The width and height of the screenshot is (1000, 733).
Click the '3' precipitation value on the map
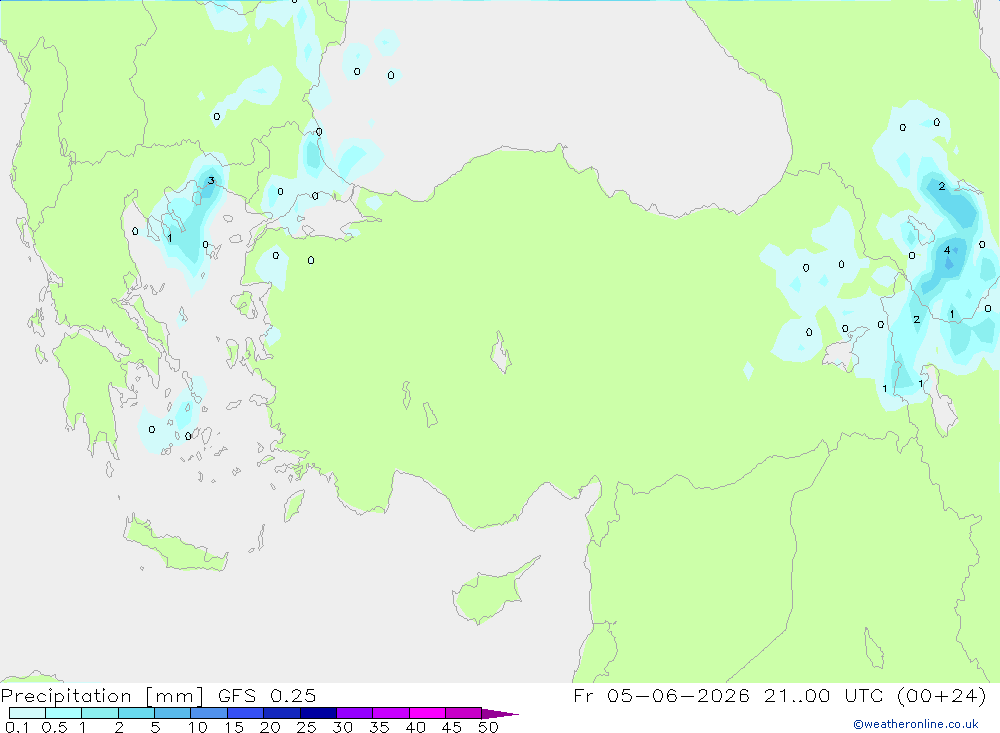[x=211, y=181]
